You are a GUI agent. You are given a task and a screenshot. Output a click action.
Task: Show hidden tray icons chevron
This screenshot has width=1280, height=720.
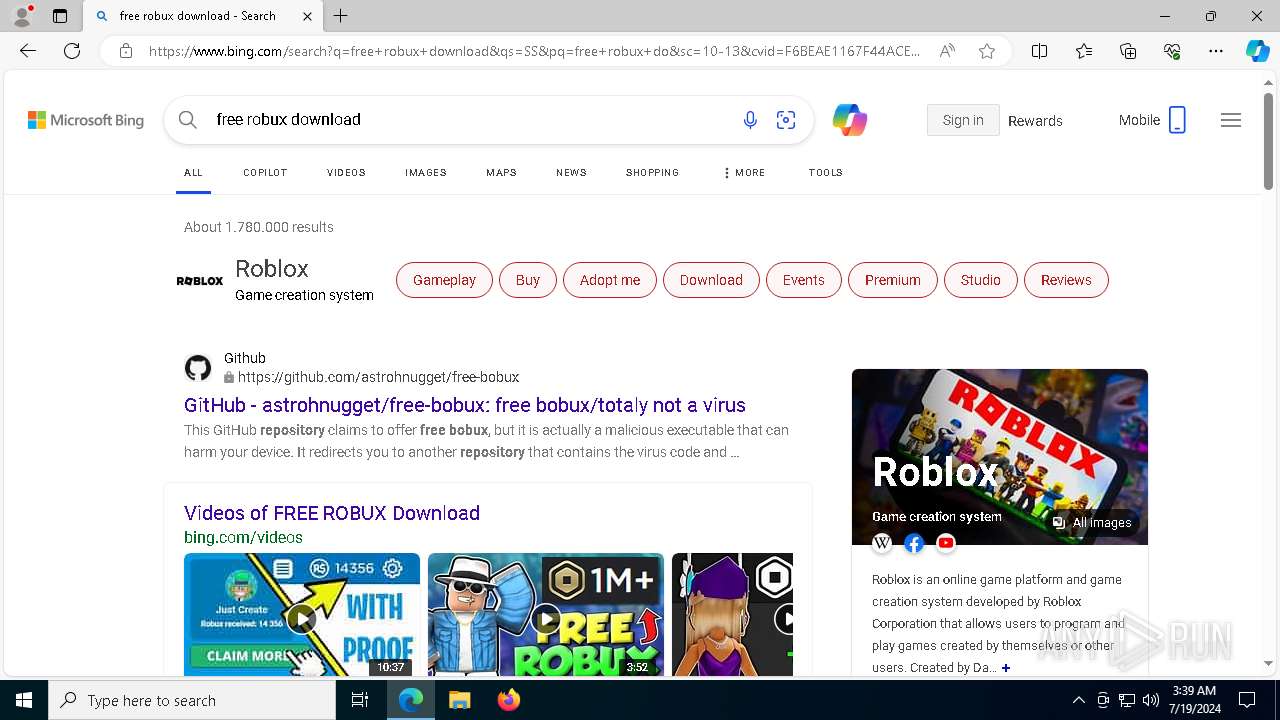coord(1078,700)
